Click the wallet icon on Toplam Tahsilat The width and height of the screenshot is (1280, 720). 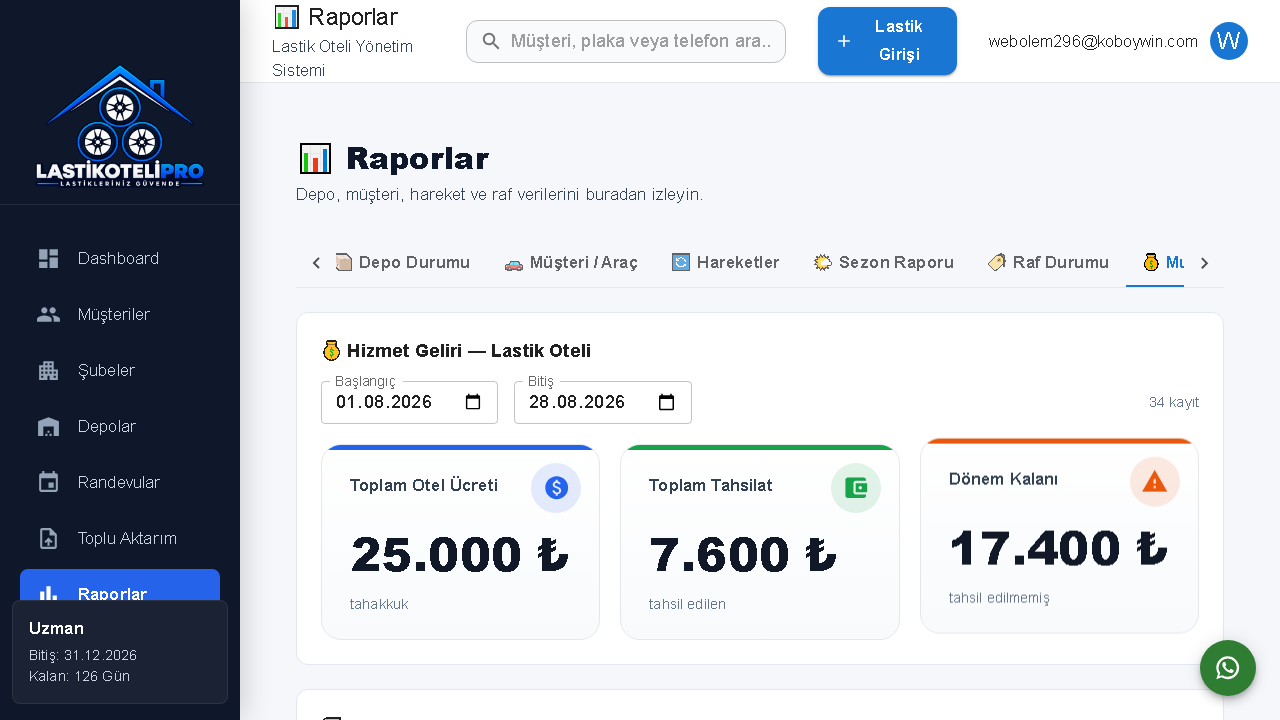tap(856, 488)
